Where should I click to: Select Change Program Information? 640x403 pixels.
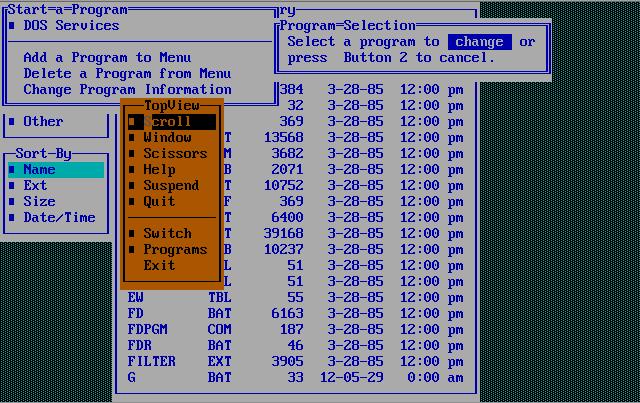127,90
